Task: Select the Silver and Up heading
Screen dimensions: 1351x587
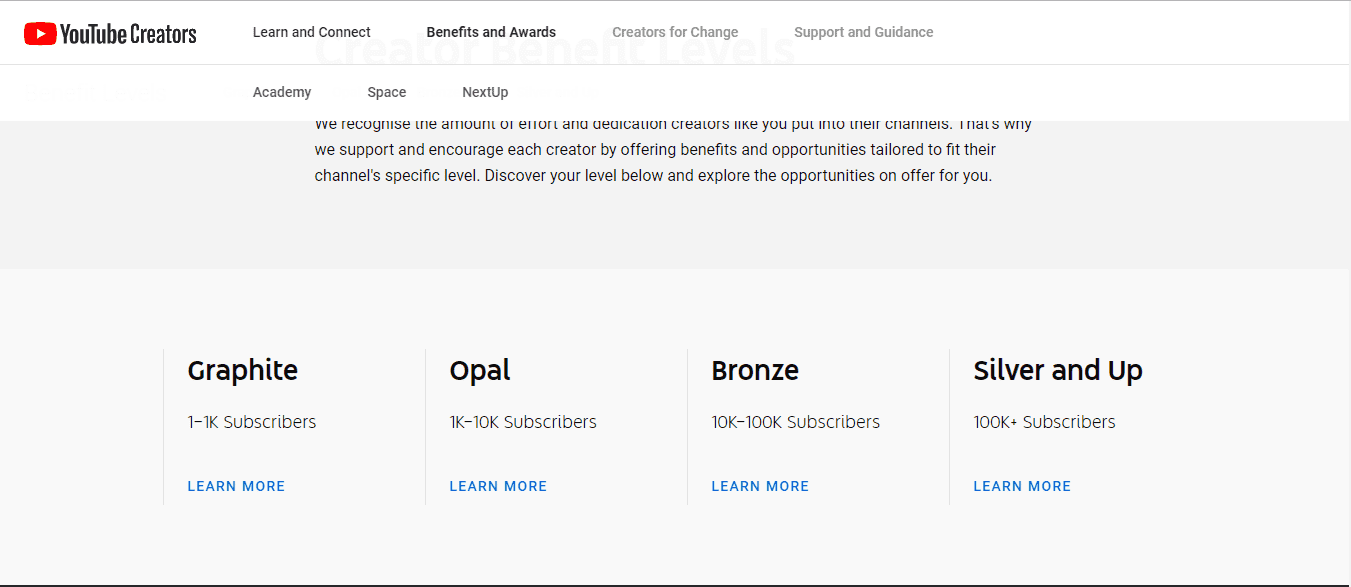Action: pos(1058,371)
